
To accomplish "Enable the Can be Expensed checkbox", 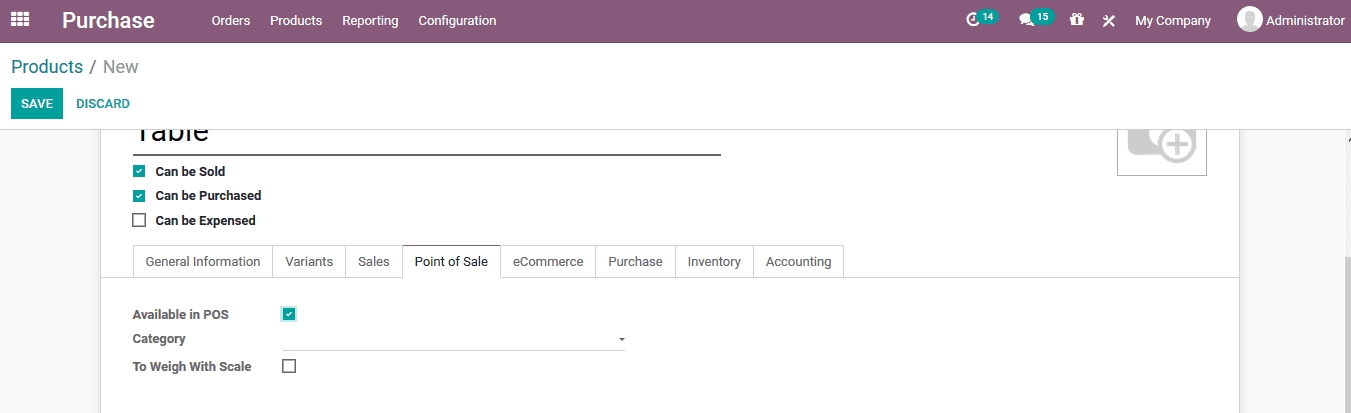I will click(x=139, y=220).
